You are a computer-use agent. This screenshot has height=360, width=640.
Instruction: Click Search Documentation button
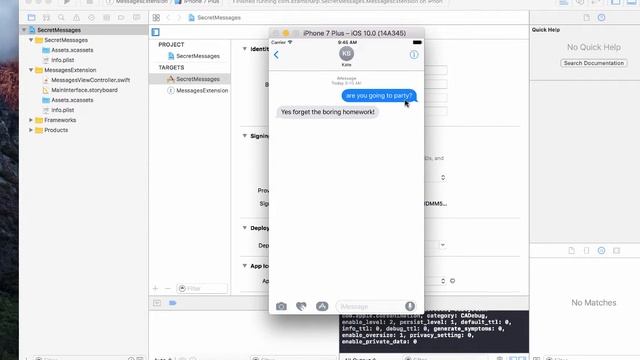(x=594, y=63)
